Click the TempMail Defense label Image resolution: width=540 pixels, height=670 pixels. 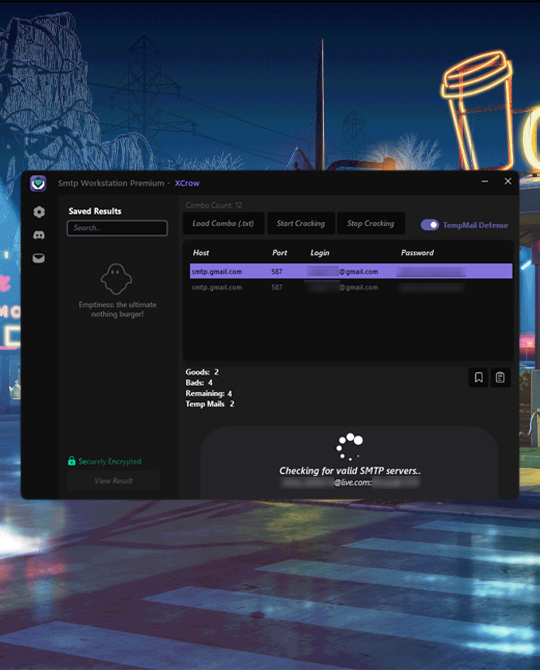[475, 225]
